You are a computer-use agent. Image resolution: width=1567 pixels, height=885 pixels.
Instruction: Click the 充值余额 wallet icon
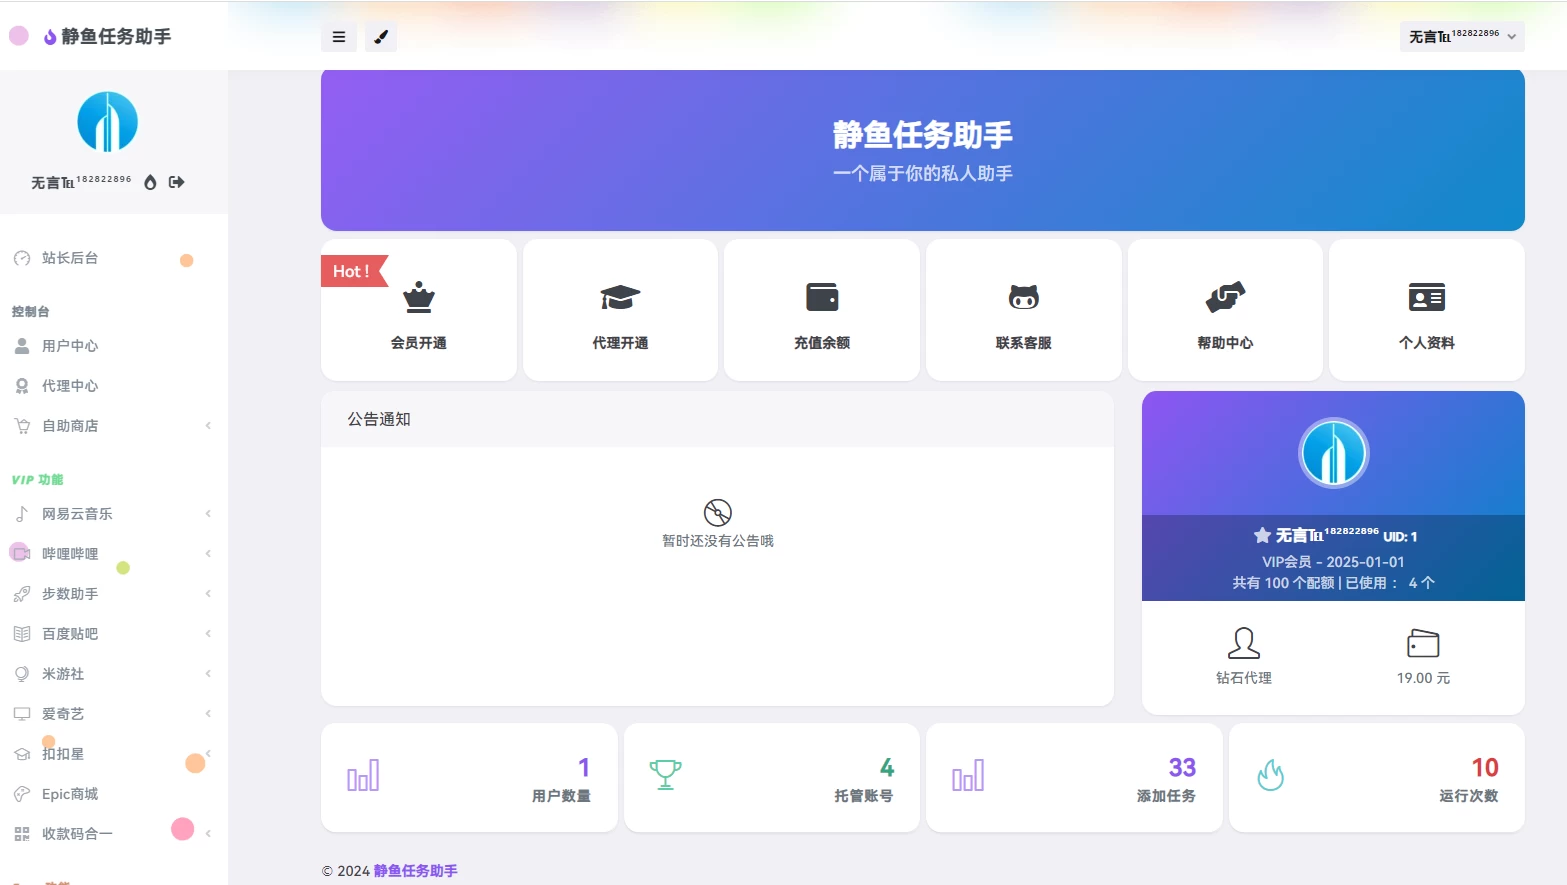click(x=822, y=298)
